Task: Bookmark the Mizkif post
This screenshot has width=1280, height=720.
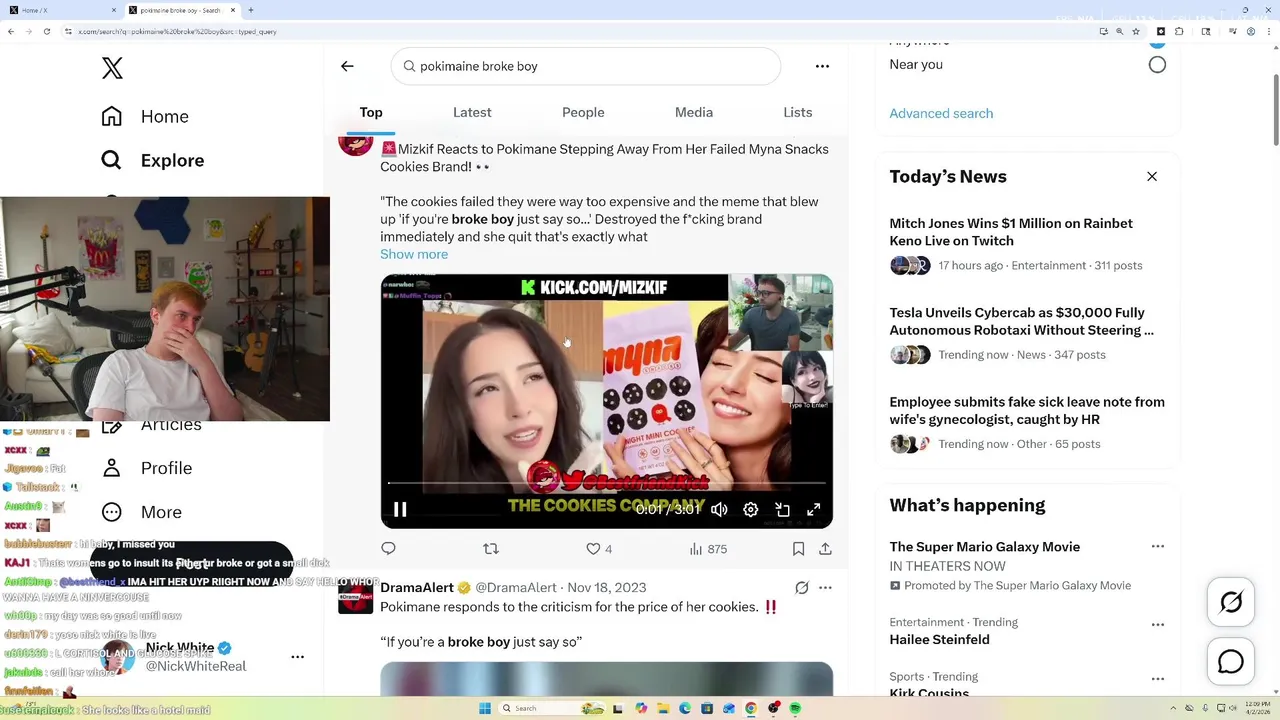Action: [798, 548]
